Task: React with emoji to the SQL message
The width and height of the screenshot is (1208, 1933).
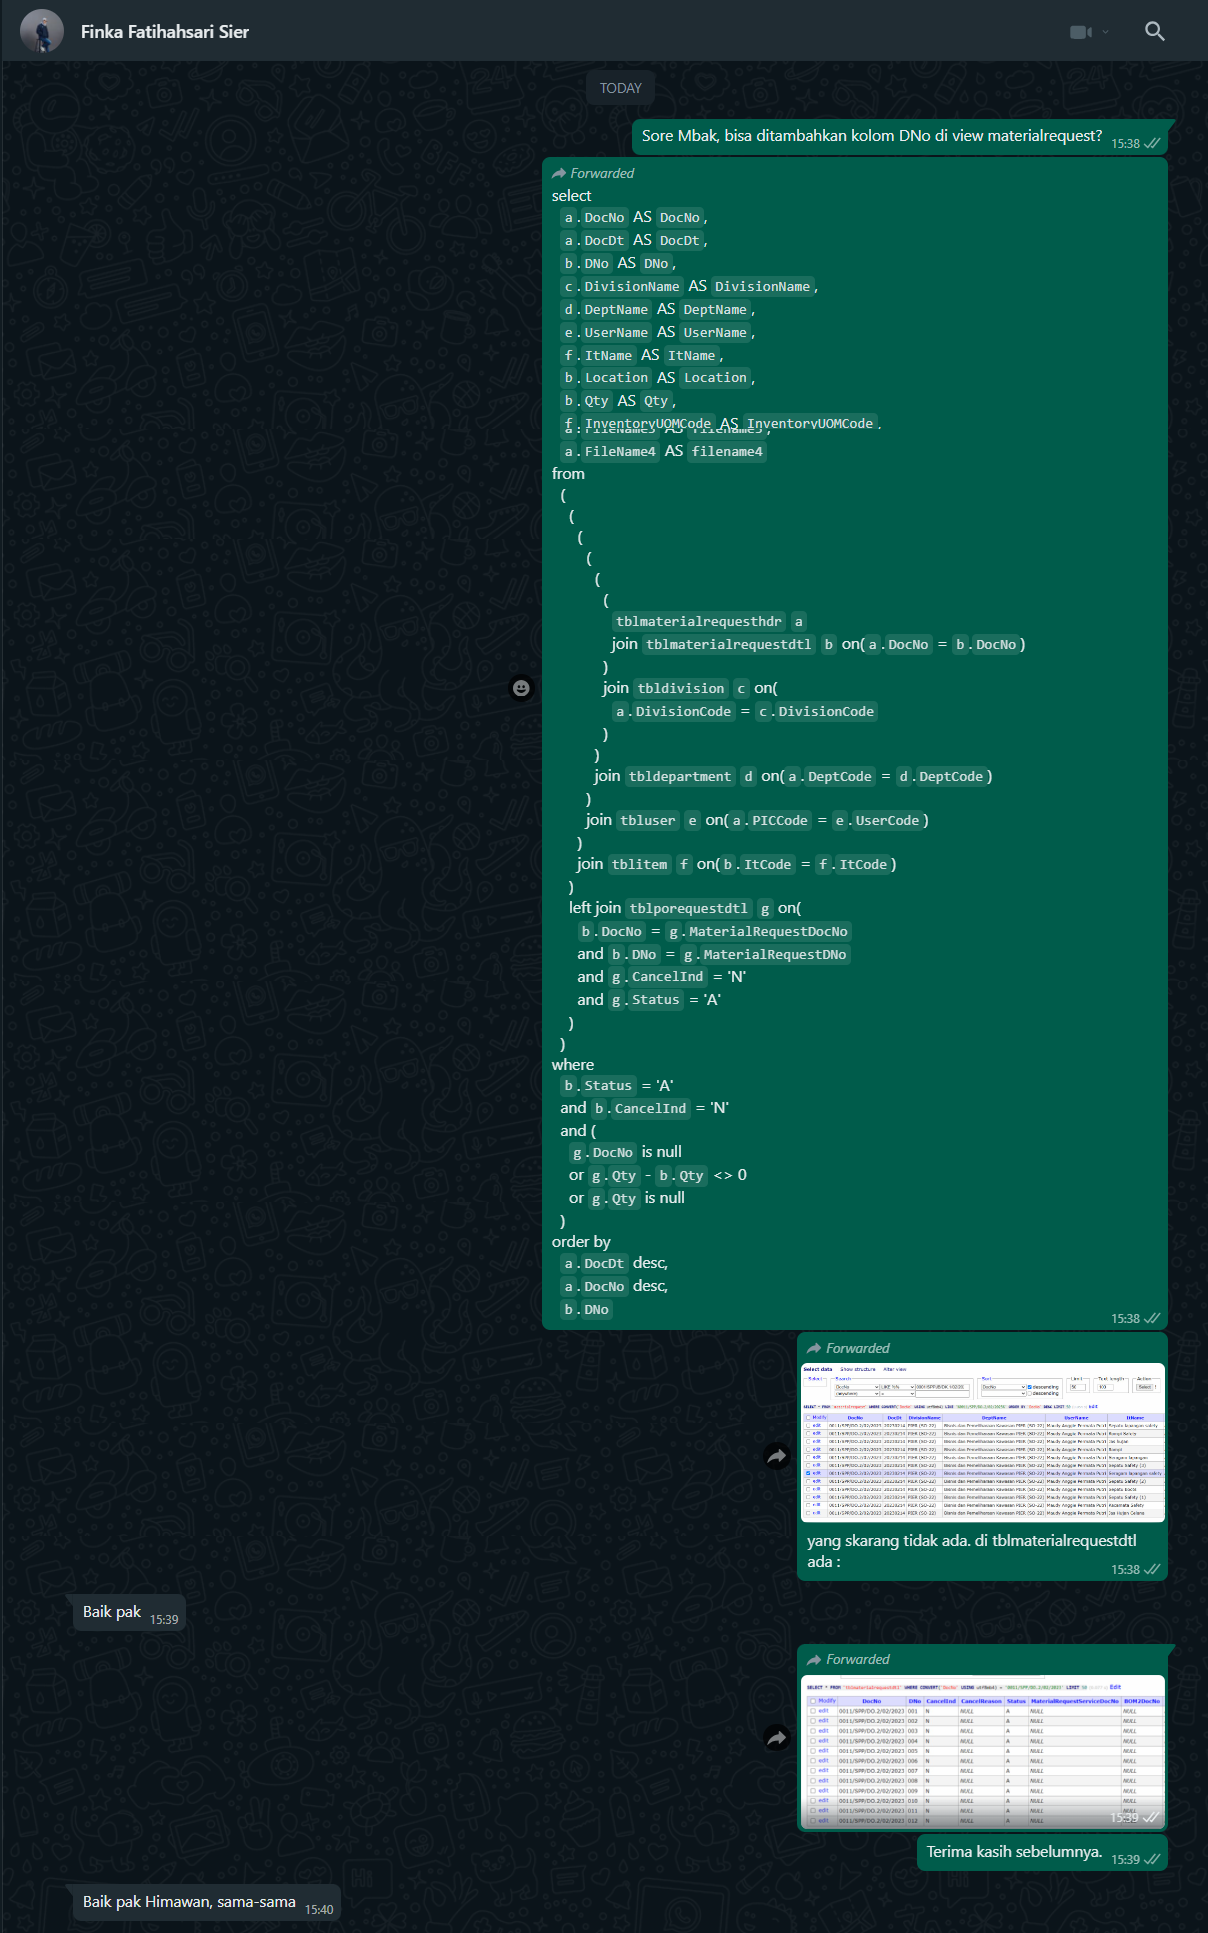Action: point(521,688)
